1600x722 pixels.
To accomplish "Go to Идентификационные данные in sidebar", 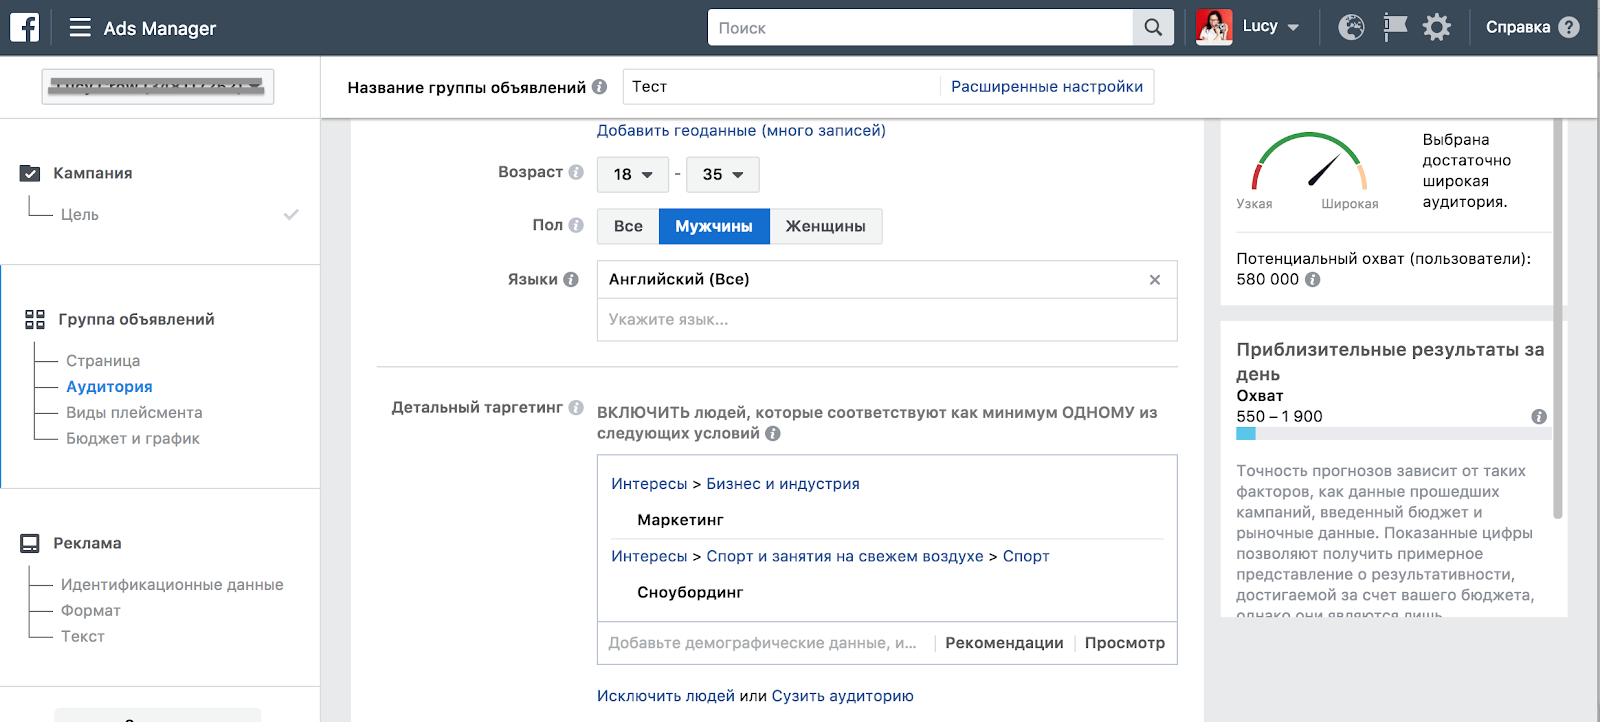I will [172, 584].
